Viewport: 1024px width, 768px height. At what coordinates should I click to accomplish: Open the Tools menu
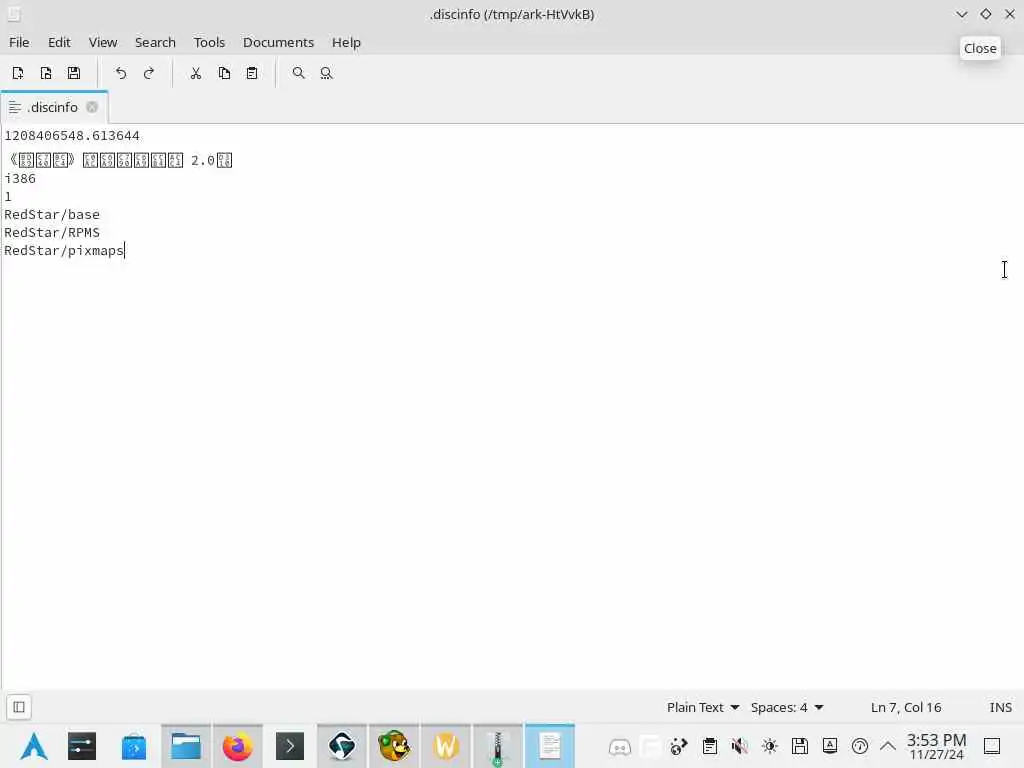pyautogui.click(x=209, y=42)
